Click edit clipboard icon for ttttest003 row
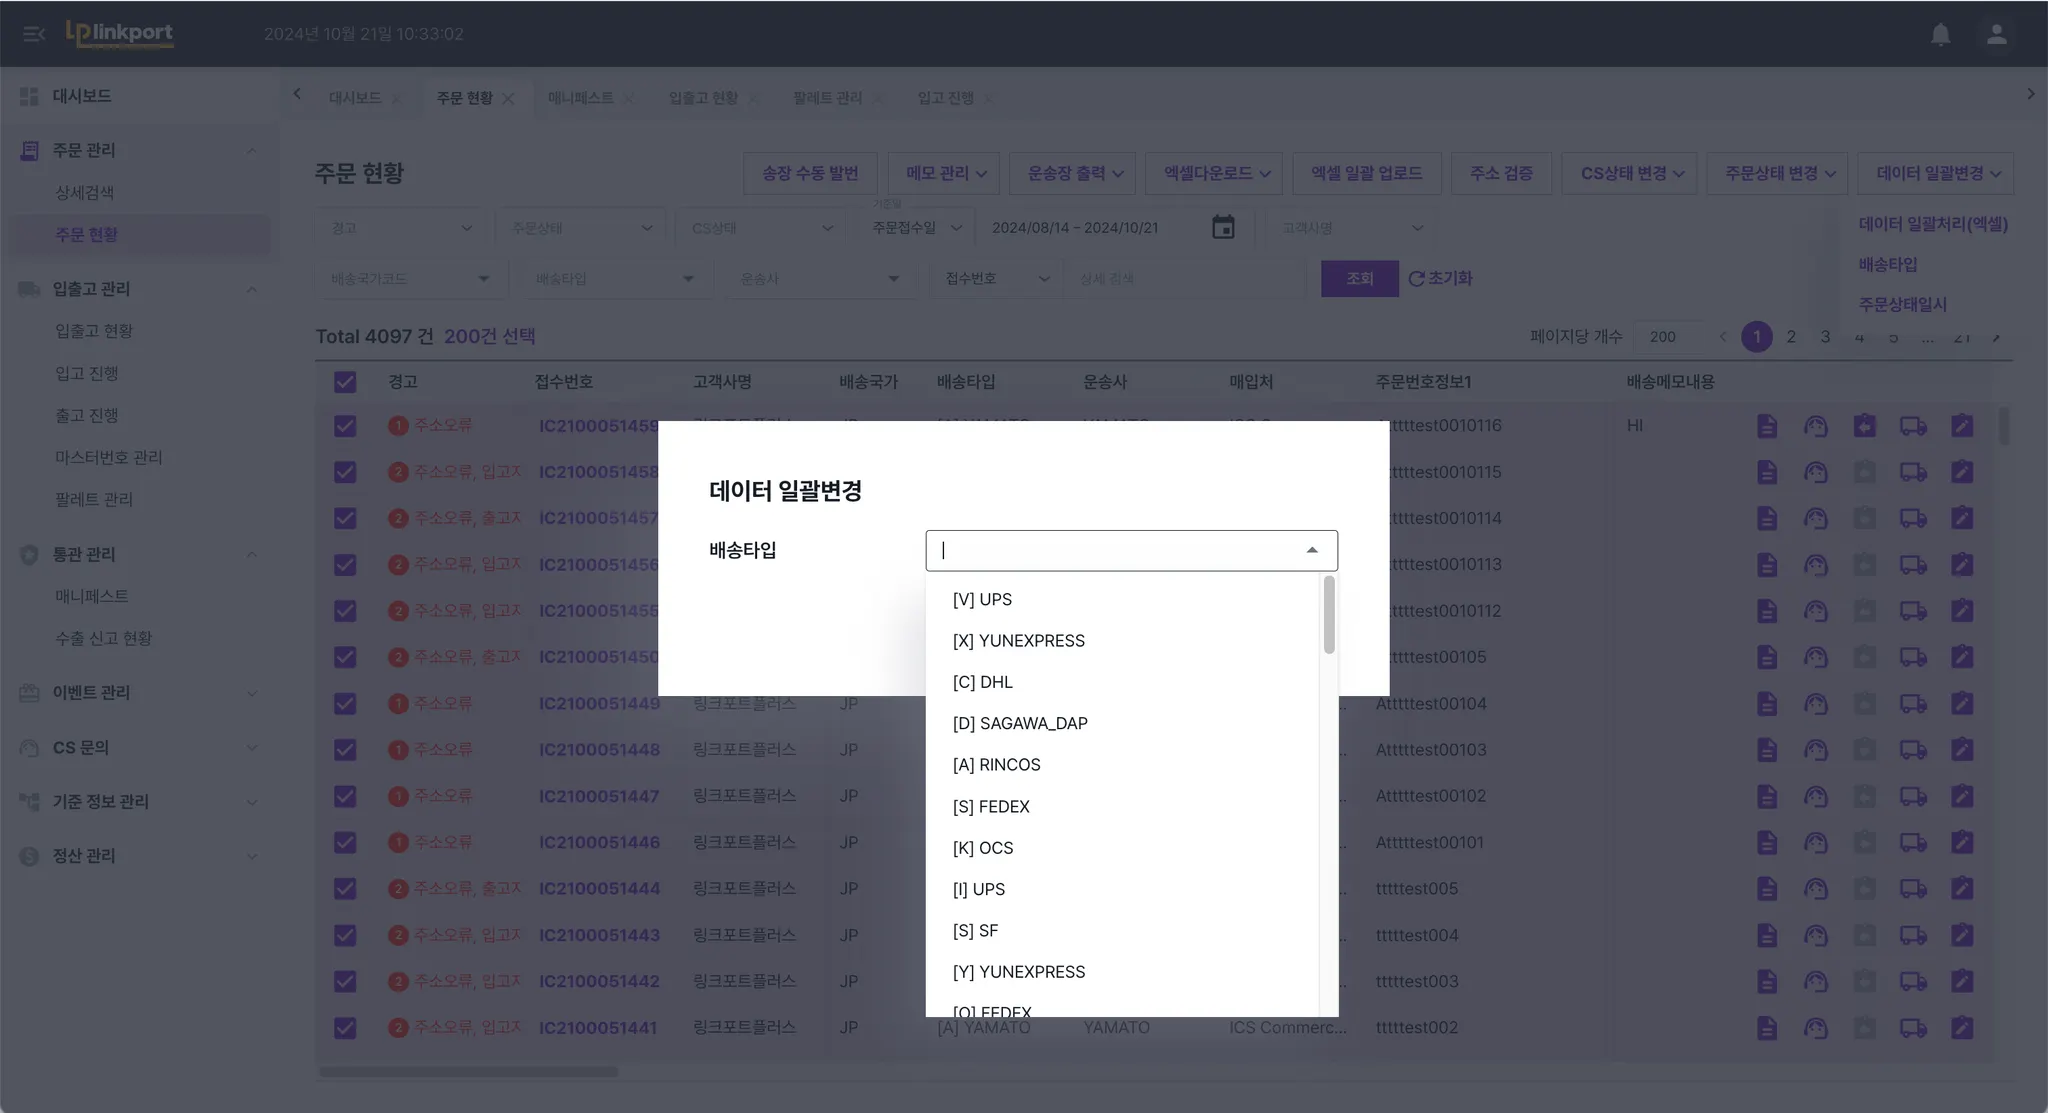This screenshot has width=2048, height=1113. click(x=1962, y=981)
